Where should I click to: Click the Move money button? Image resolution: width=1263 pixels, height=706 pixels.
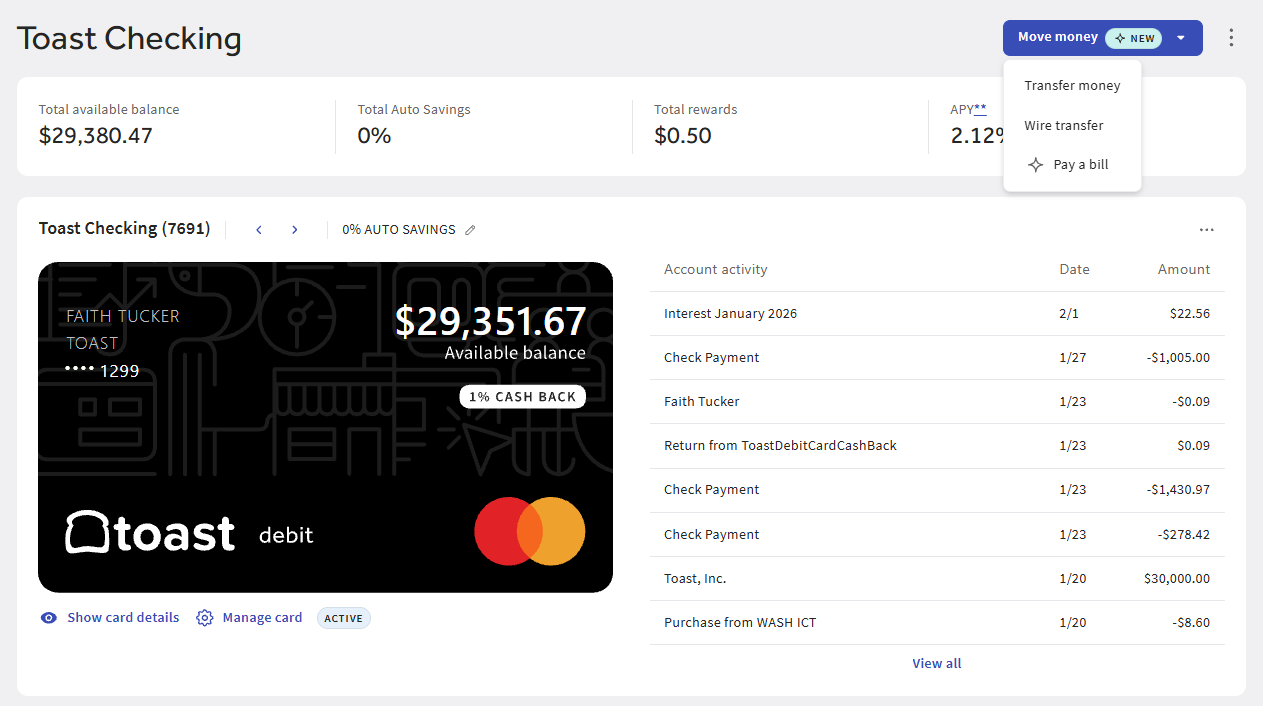[x=1058, y=38]
